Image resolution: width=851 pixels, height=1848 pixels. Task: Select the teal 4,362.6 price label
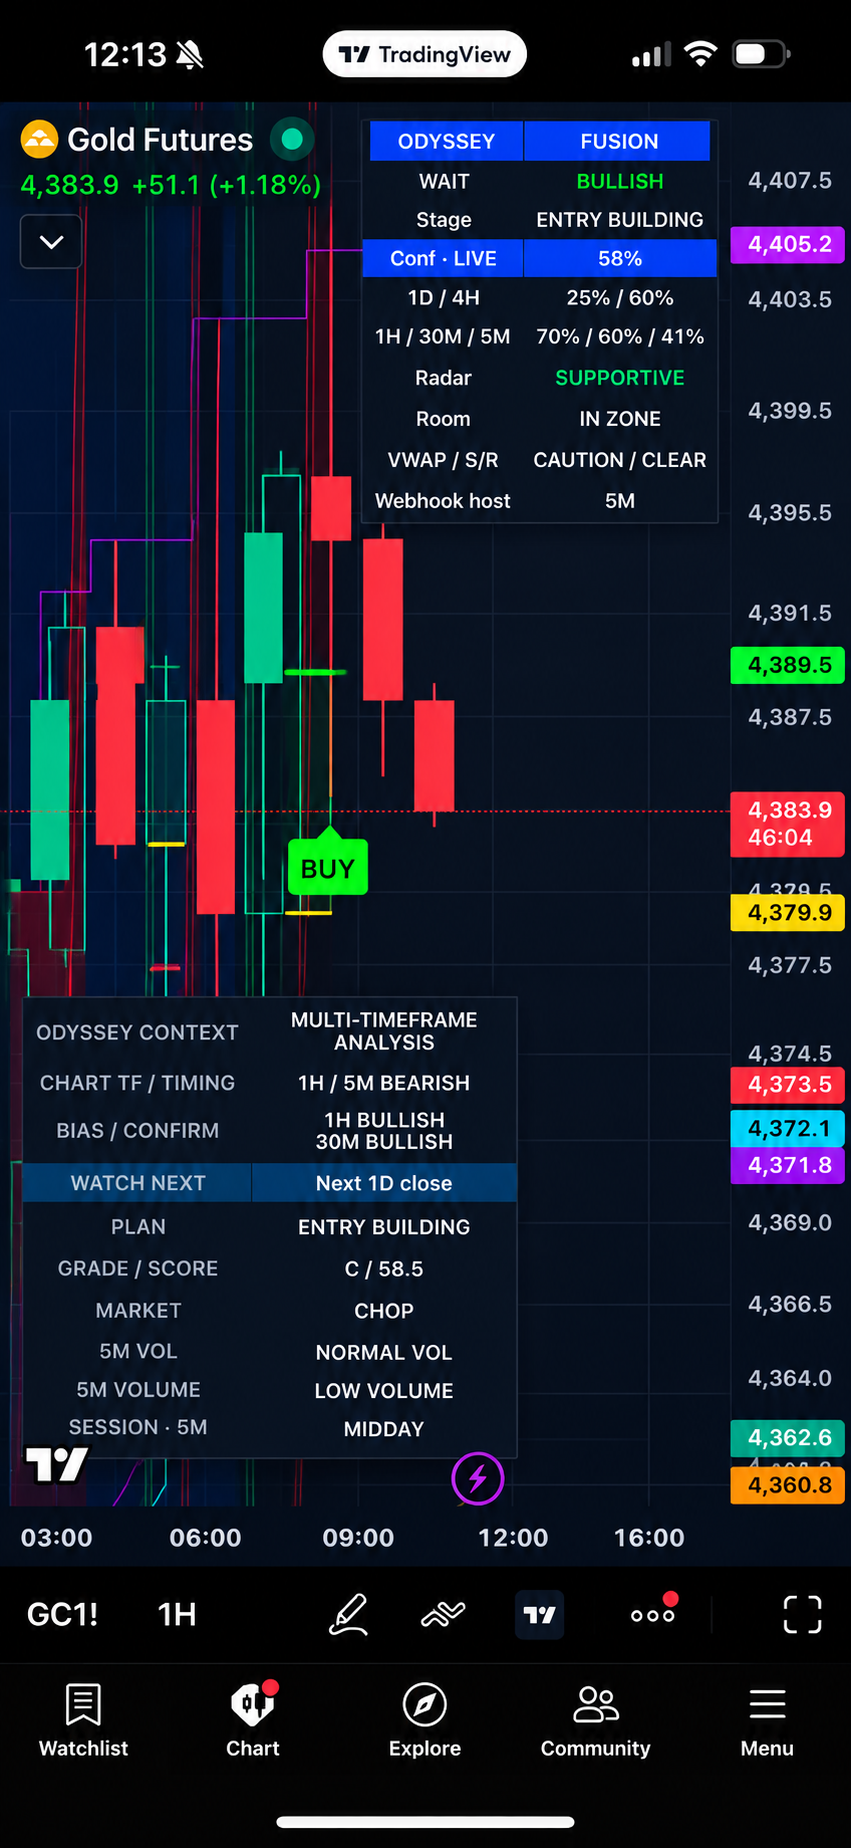click(x=788, y=1437)
